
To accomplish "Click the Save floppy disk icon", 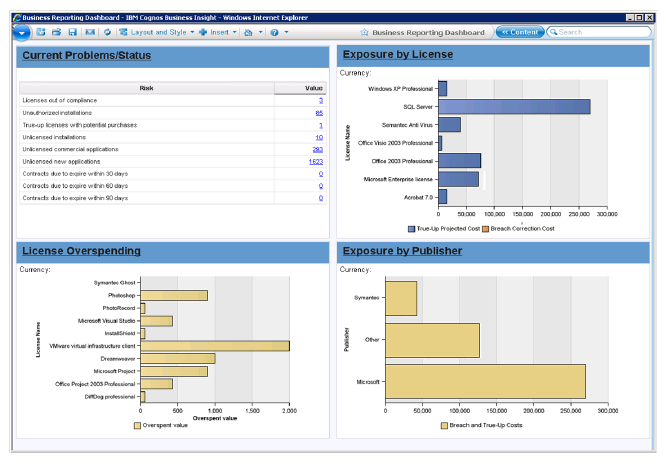I will 72,32.
